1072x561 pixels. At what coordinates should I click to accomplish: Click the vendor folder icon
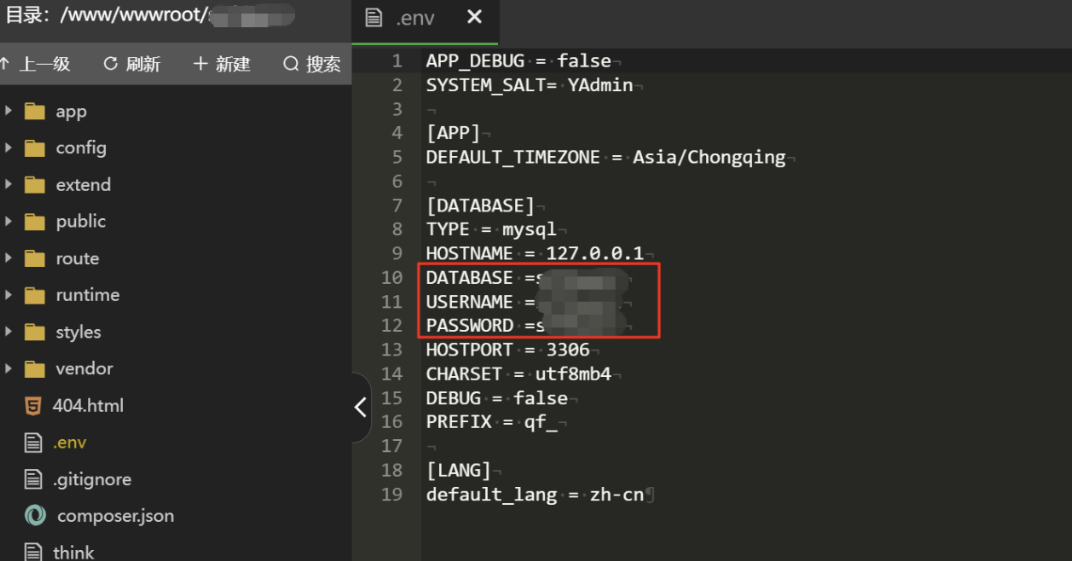point(35,369)
